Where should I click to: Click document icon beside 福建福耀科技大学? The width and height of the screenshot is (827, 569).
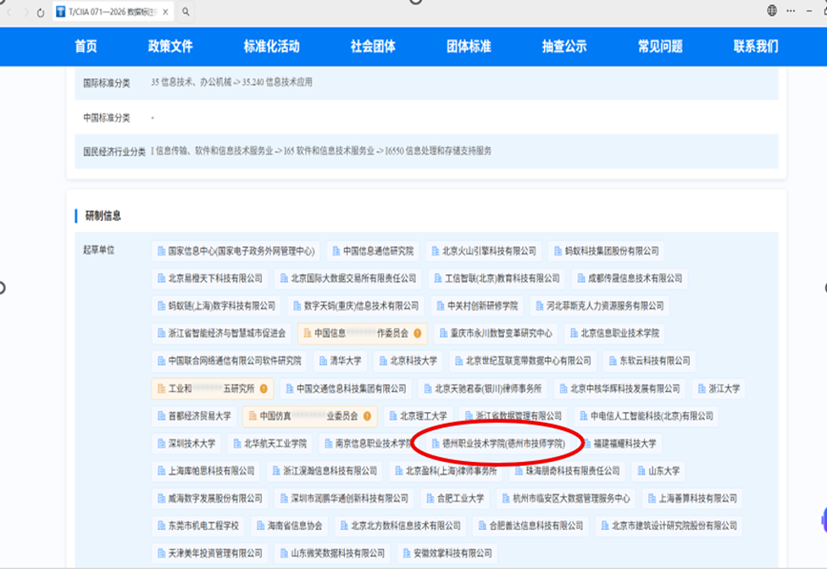586,443
